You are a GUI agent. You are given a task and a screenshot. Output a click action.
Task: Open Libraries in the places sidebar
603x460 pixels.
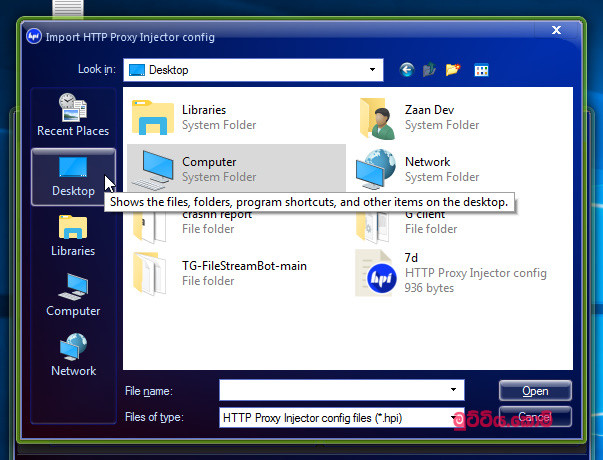[73, 235]
